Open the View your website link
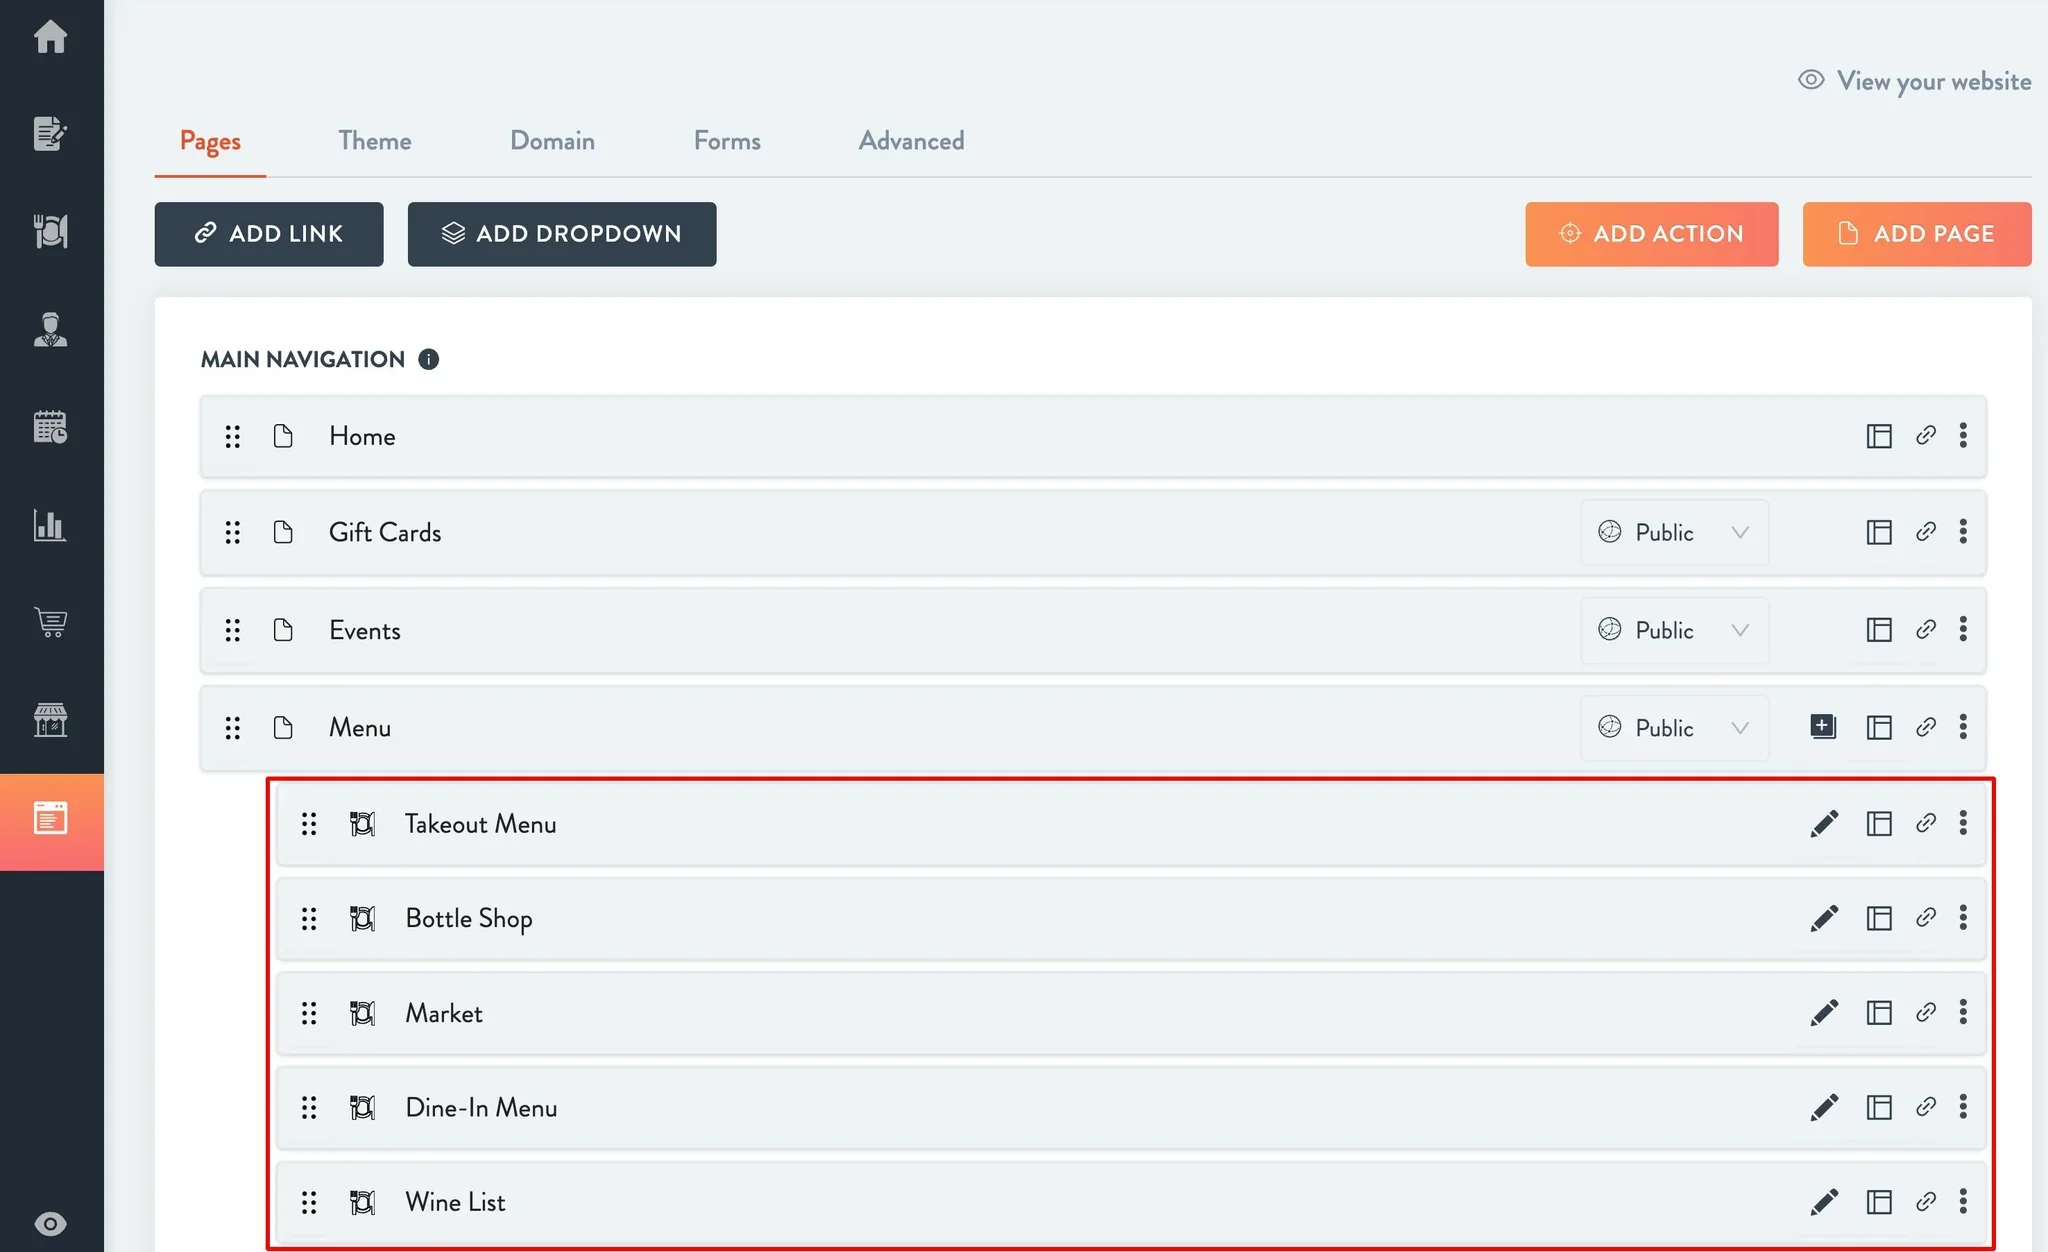 (1915, 81)
